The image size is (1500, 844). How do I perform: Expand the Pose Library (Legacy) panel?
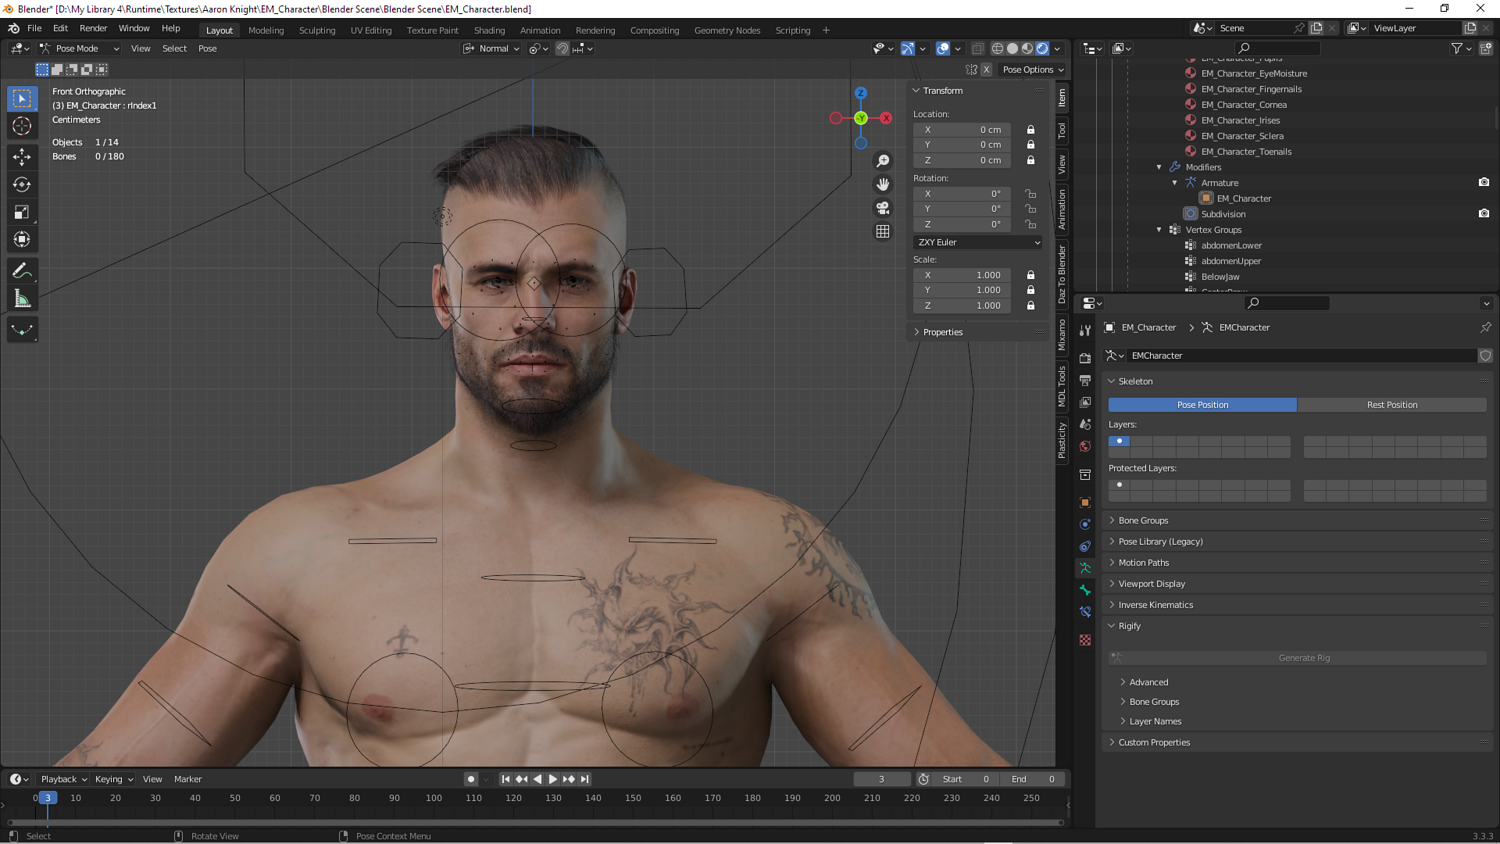pyautogui.click(x=1160, y=542)
